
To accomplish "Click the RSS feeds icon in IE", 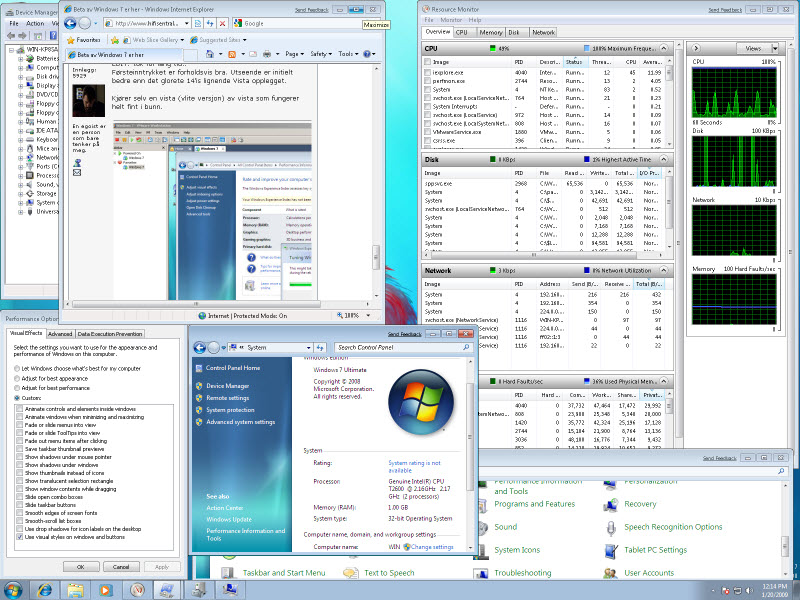I will click(x=232, y=54).
